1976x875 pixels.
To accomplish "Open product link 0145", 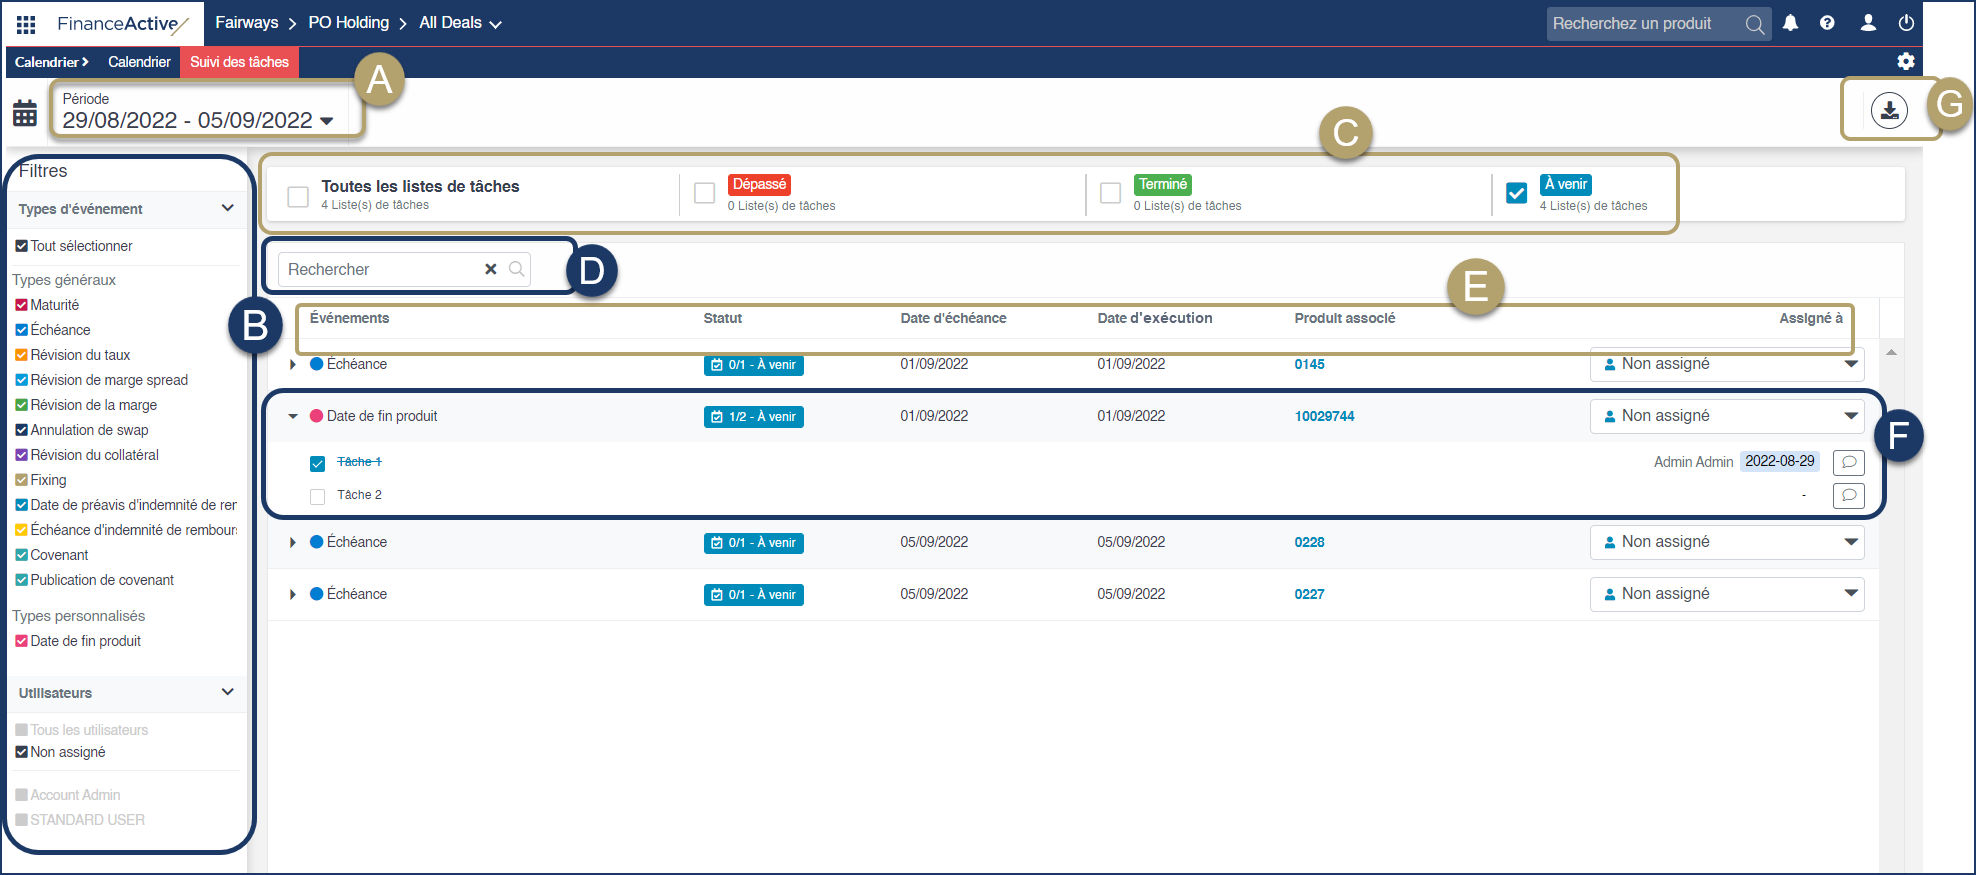I will [1309, 364].
